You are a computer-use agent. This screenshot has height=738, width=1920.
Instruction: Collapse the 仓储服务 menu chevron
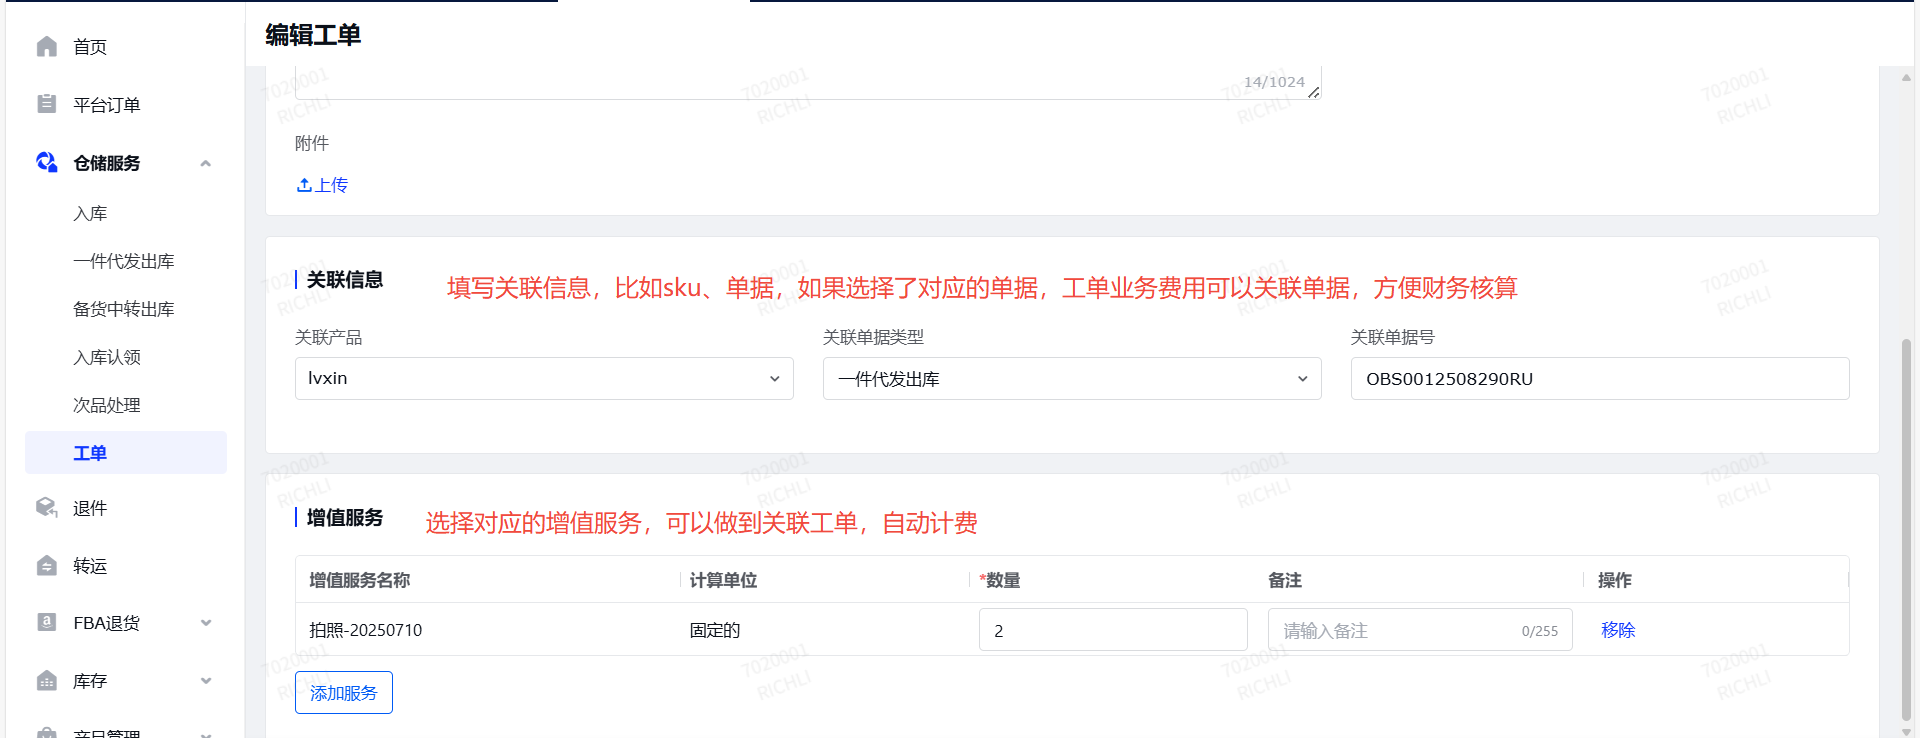pyautogui.click(x=206, y=163)
